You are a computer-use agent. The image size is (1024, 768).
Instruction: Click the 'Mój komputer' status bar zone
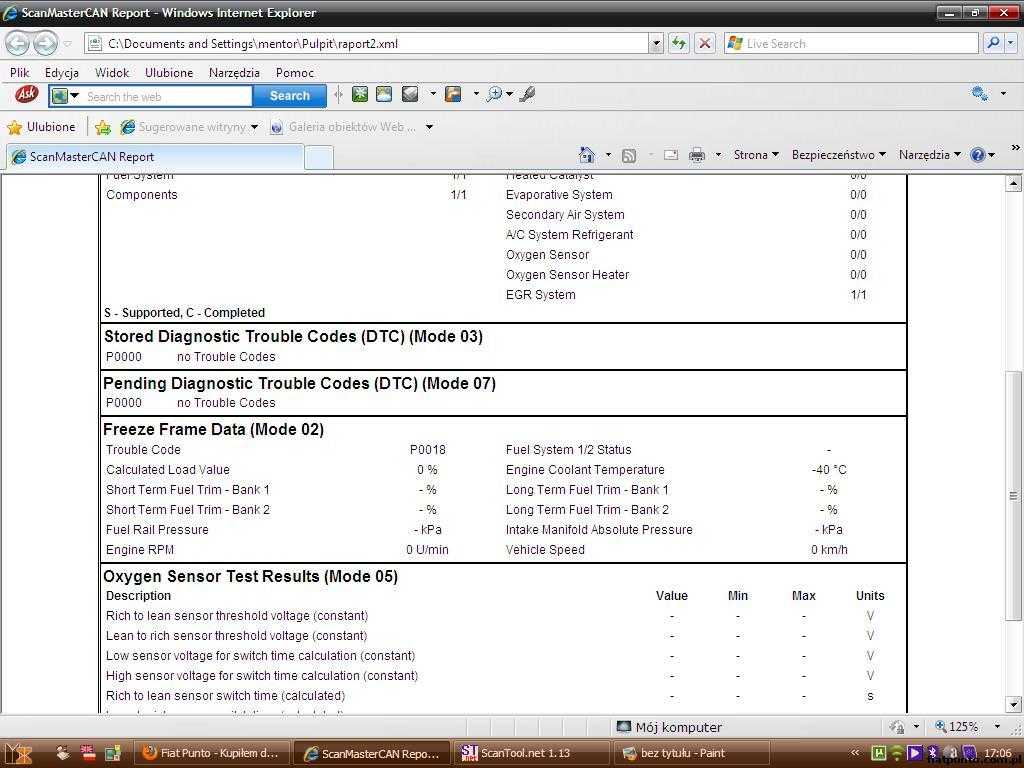click(x=669, y=727)
